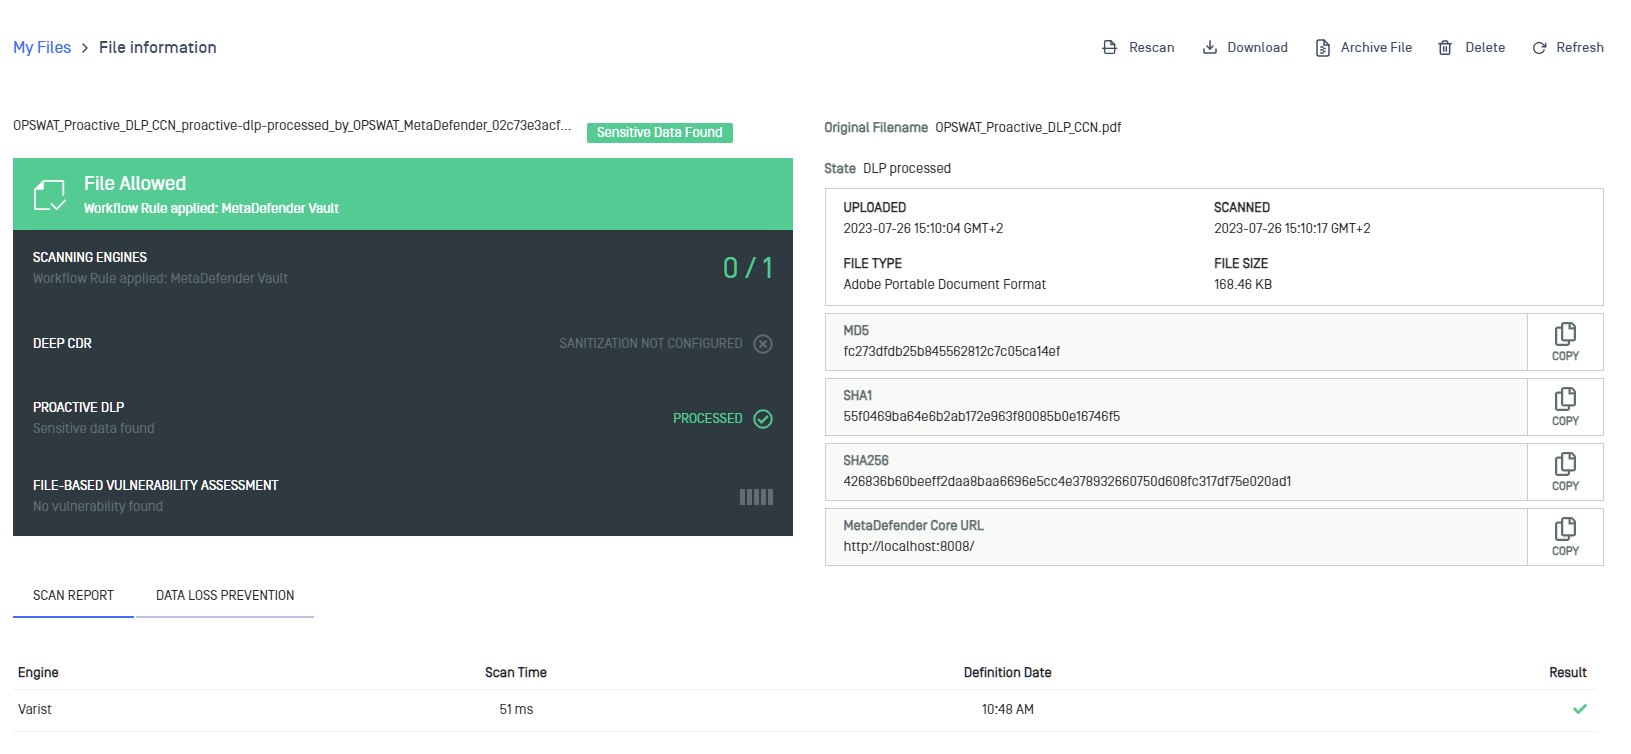Image resolution: width=1631 pixels, height=754 pixels.
Task: Click the MD5 hash string
Action: click(x=951, y=351)
